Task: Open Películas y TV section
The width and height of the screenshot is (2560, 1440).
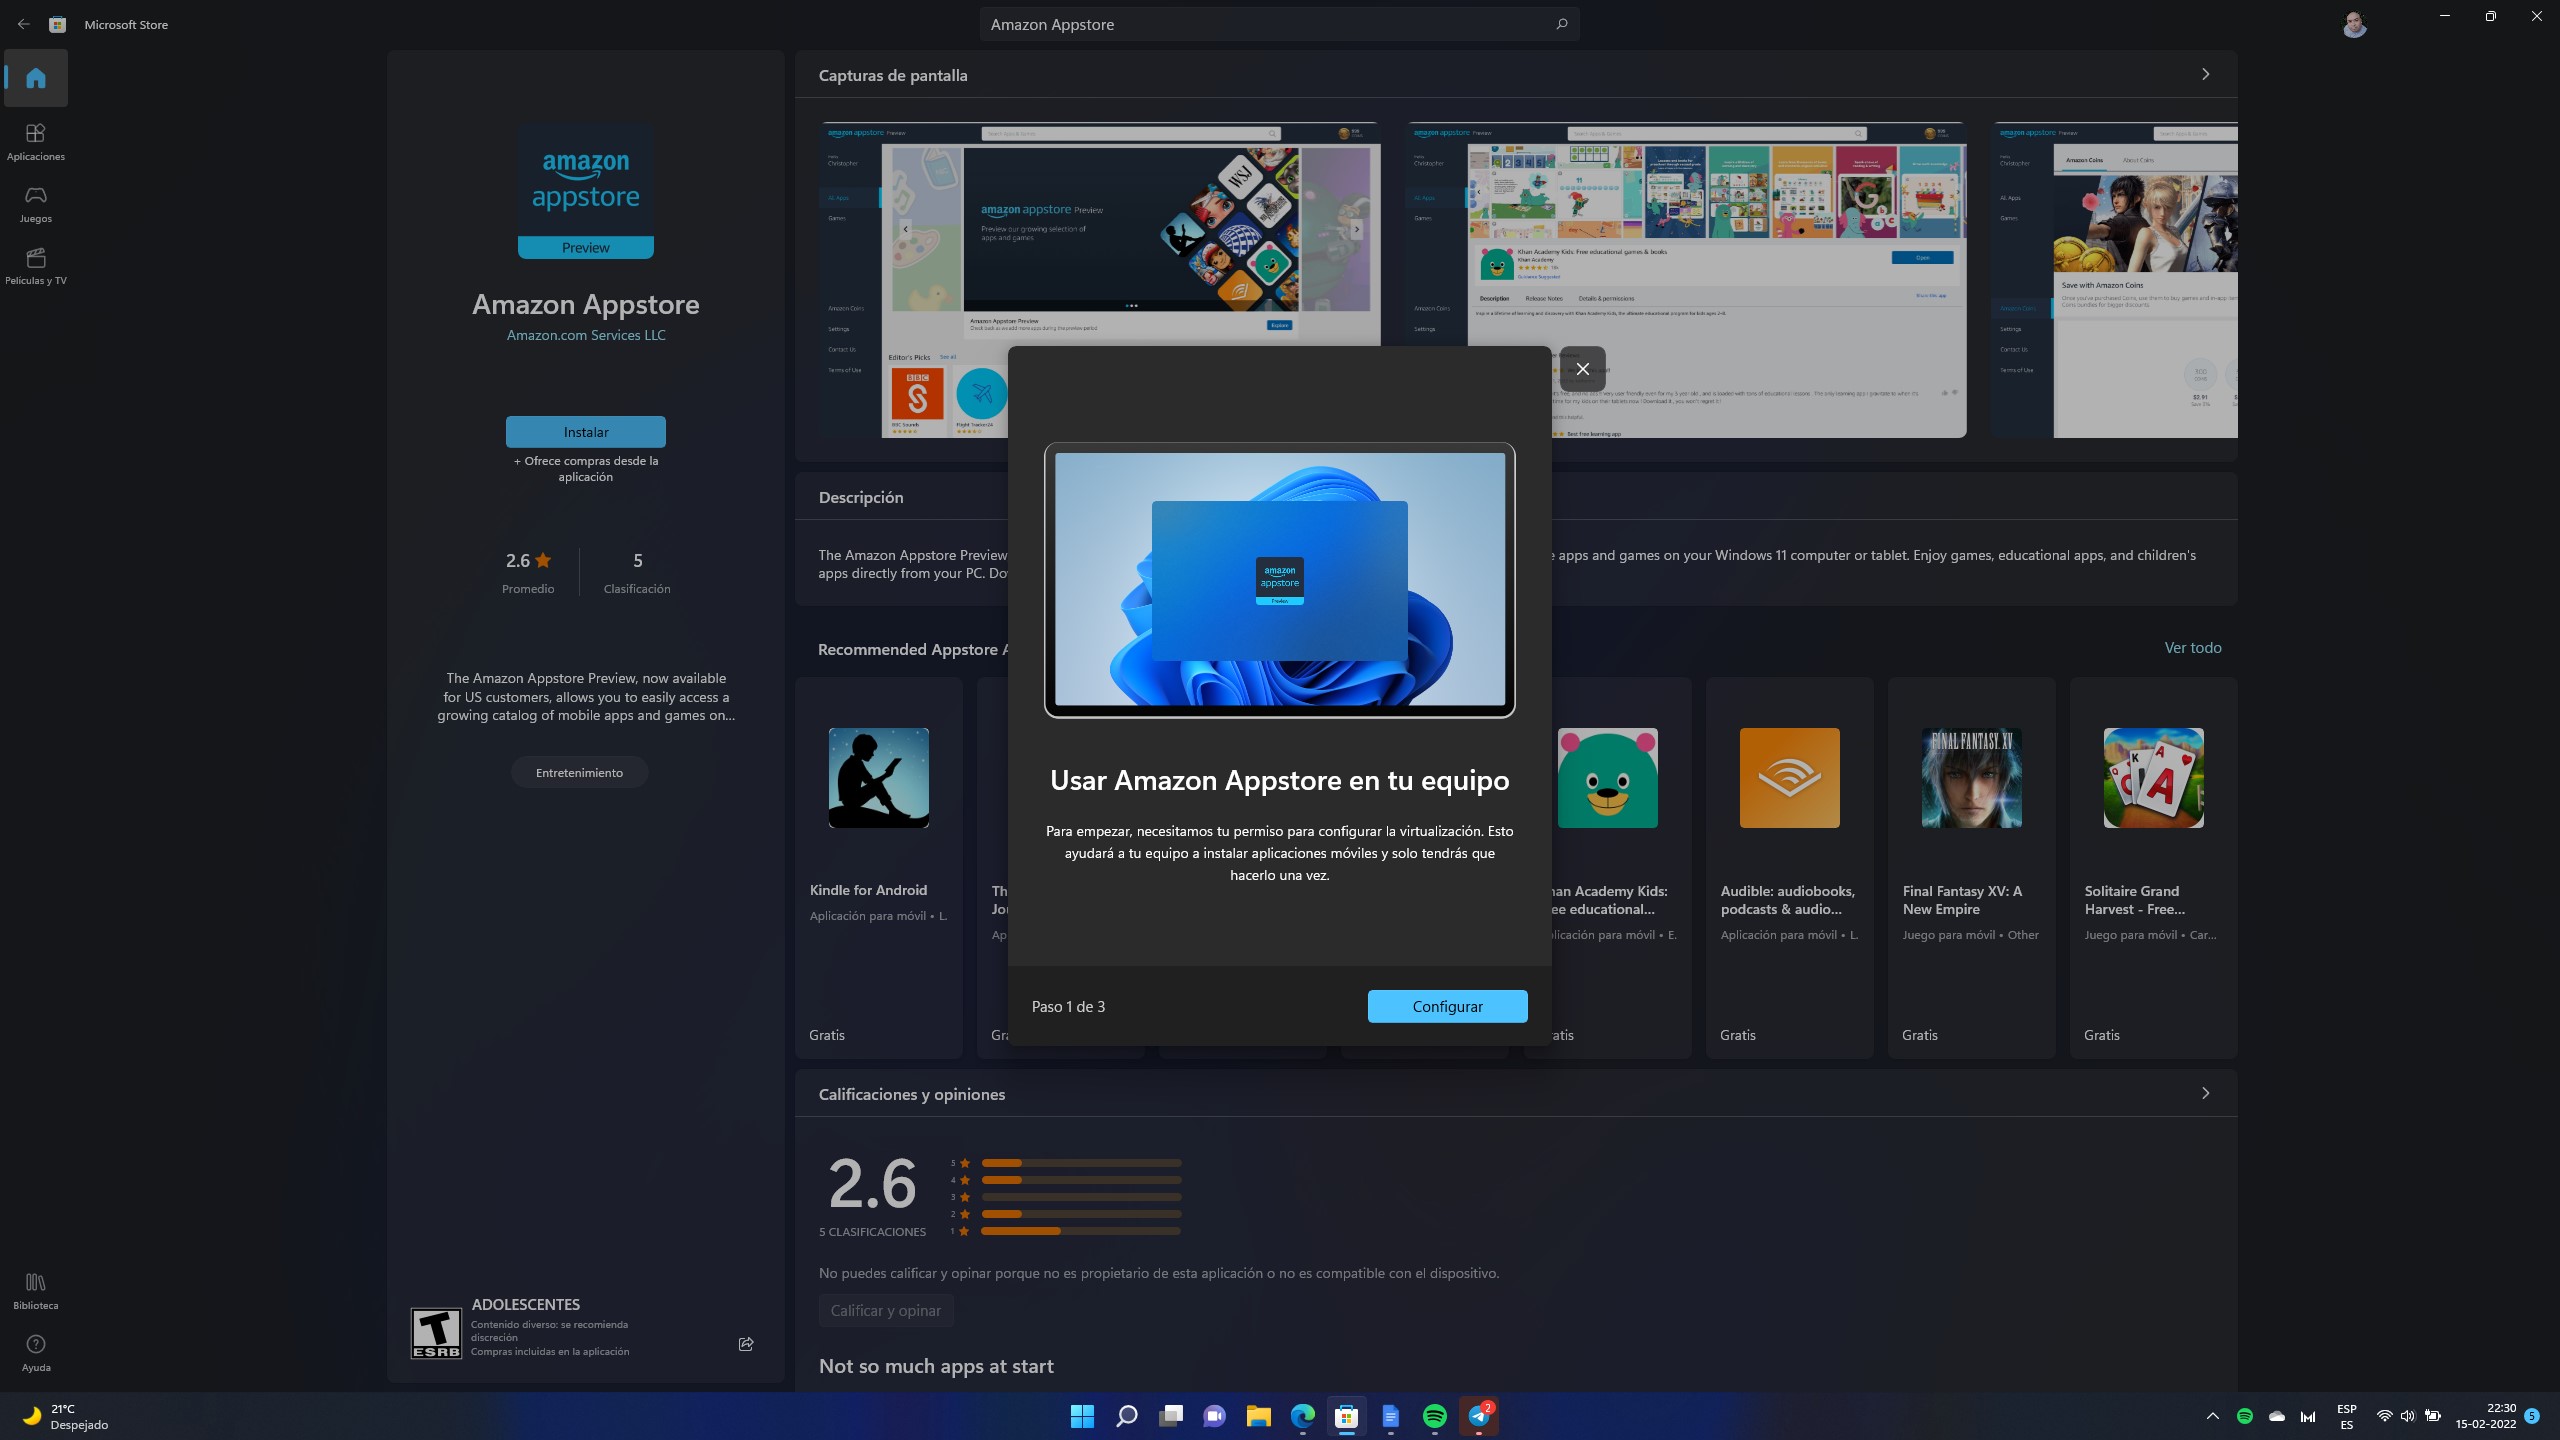Action: point(36,265)
